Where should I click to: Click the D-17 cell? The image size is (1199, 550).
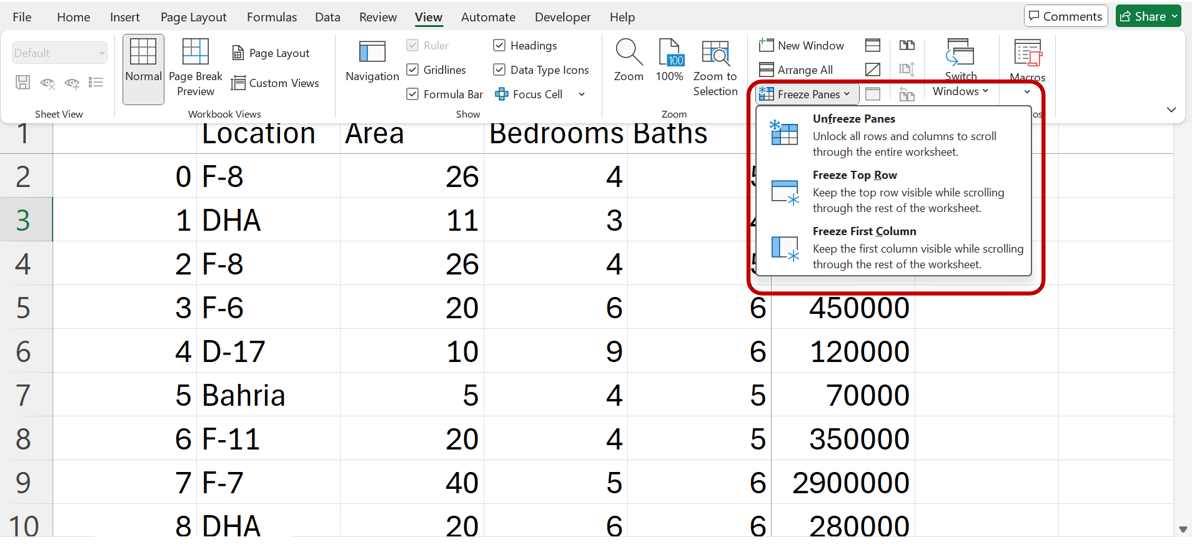click(268, 352)
